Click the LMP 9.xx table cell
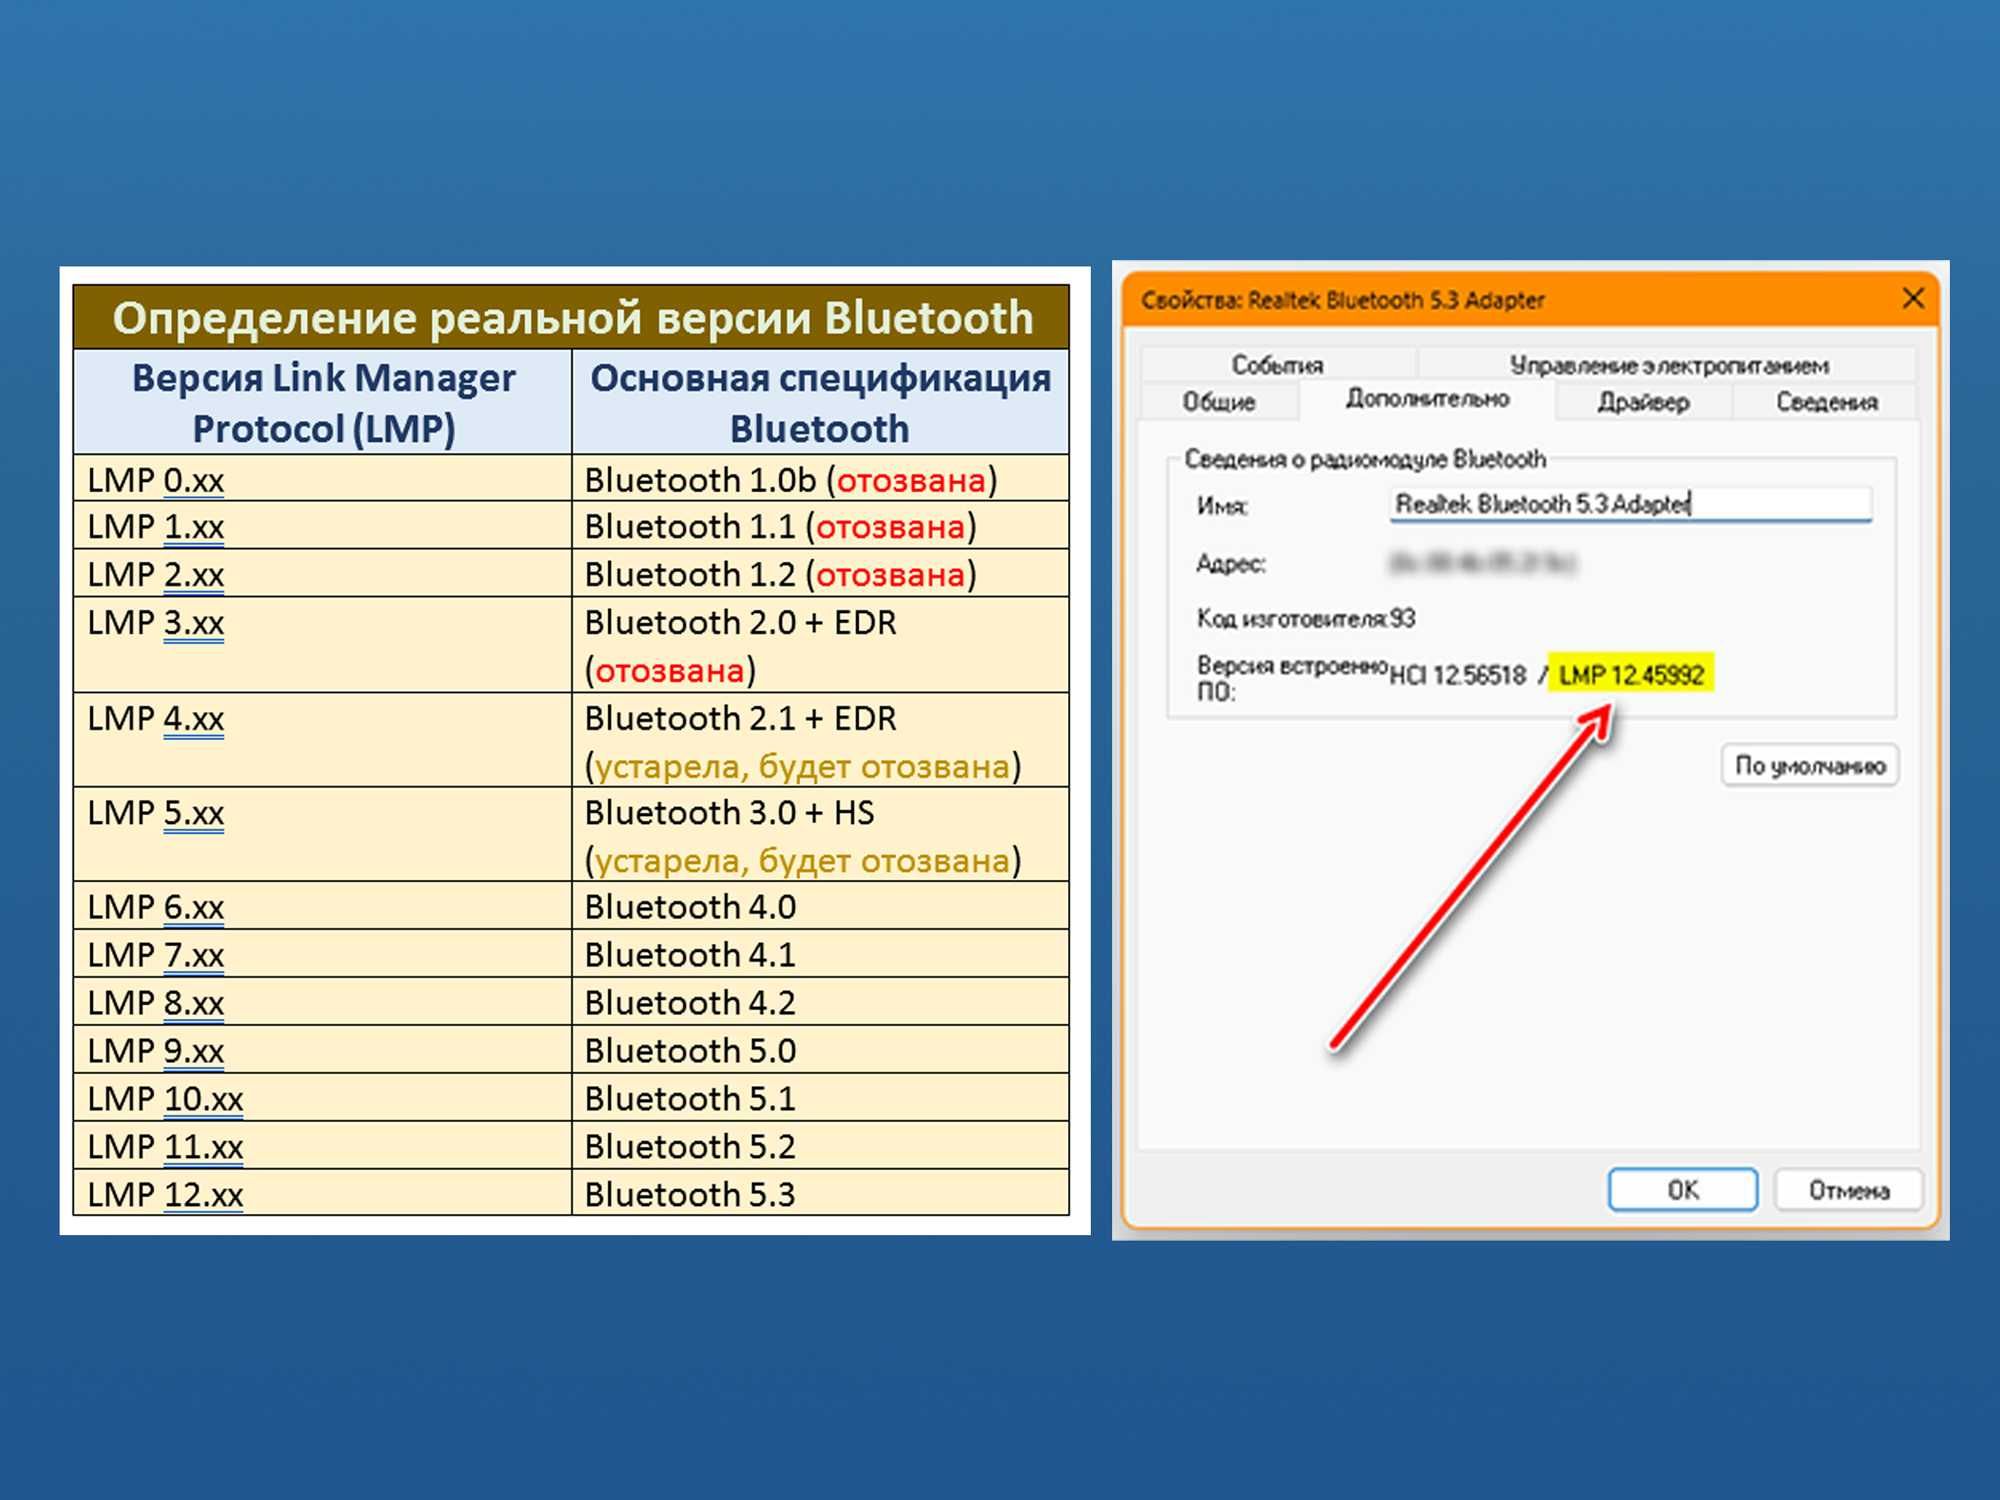 [322, 1050]
